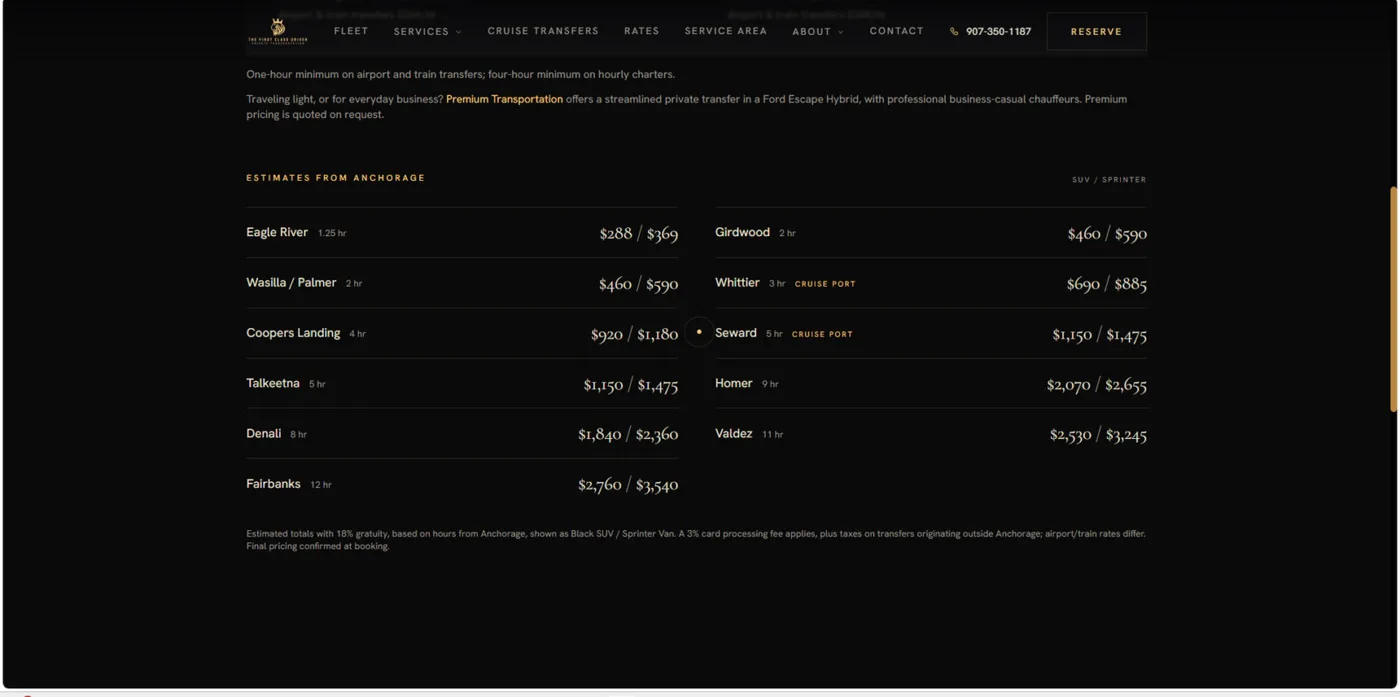The image size is (1400, 697).
Task: Click the $1,840 / $2,360 price
Action: pos(628,434)
